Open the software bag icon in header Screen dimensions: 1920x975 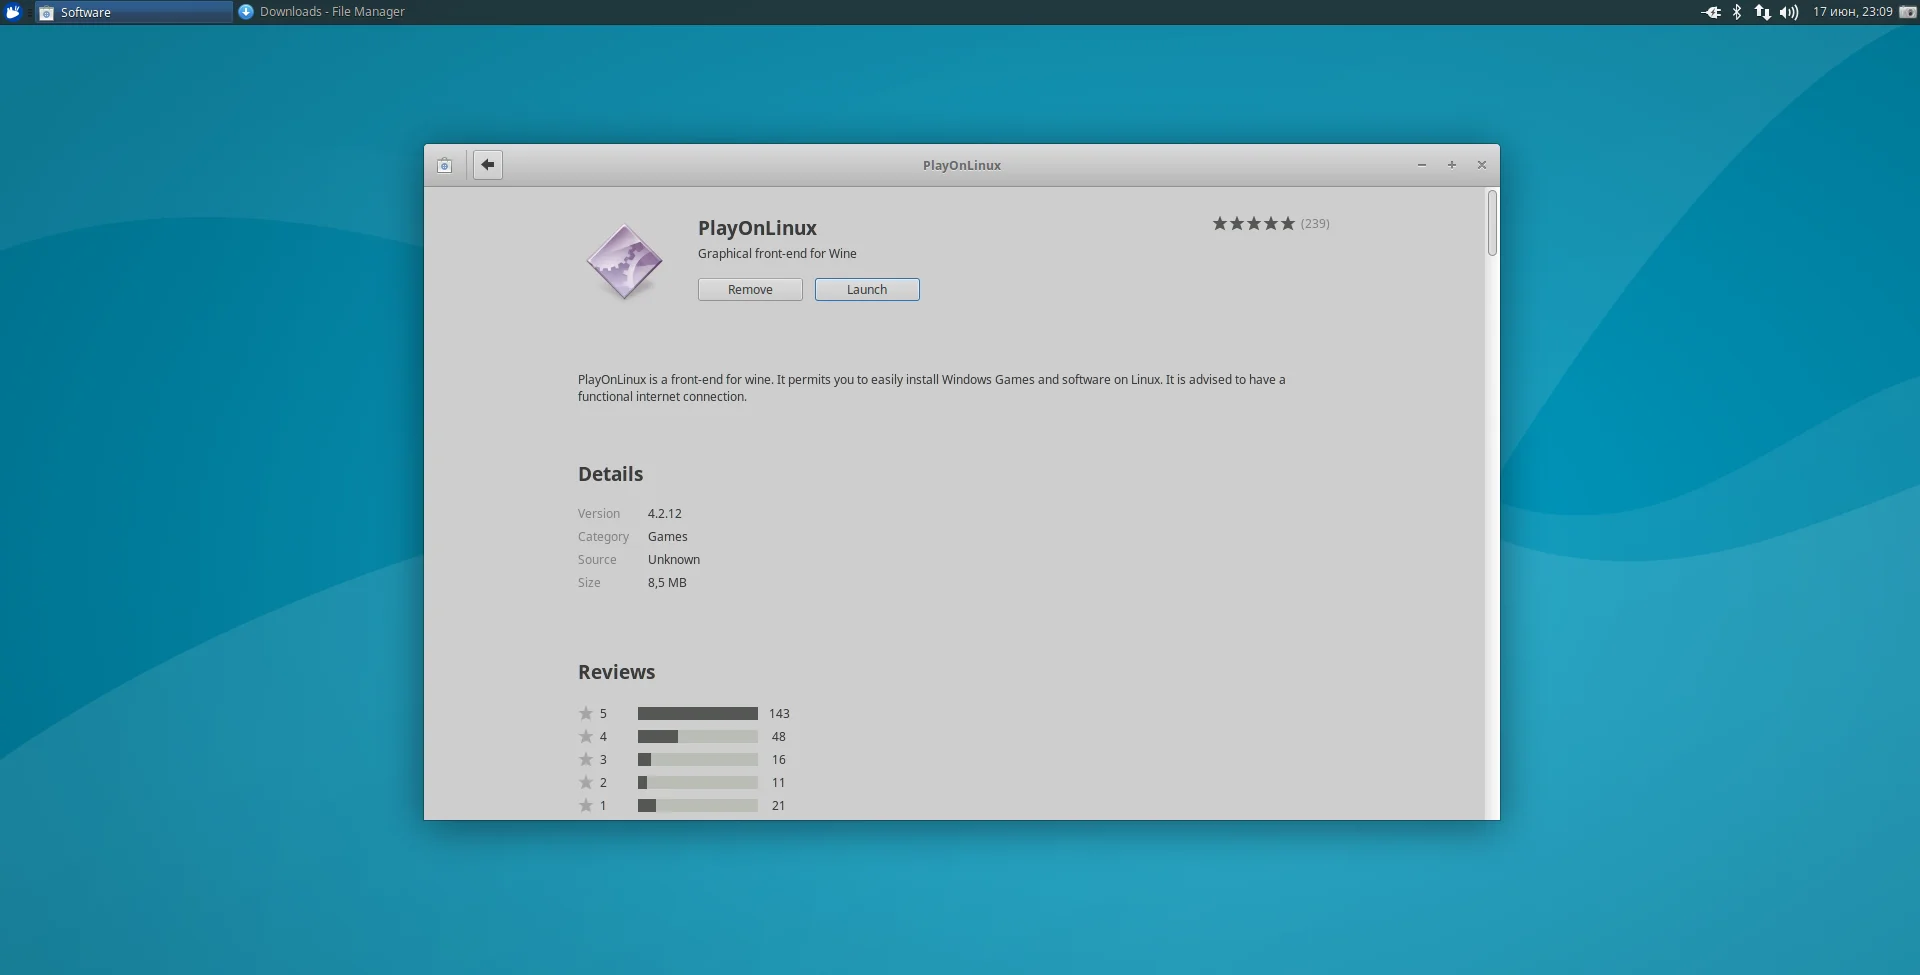point(445,165)
